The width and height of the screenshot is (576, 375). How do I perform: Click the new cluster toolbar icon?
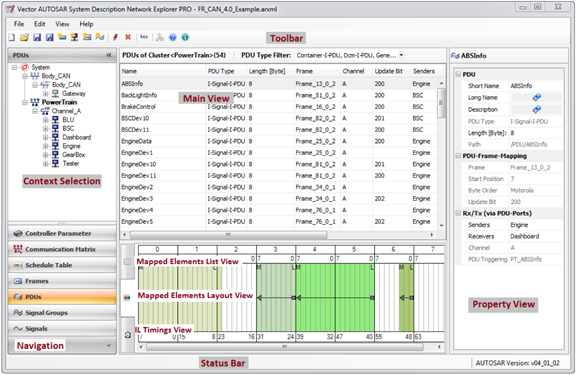click(x=62, y=37)
